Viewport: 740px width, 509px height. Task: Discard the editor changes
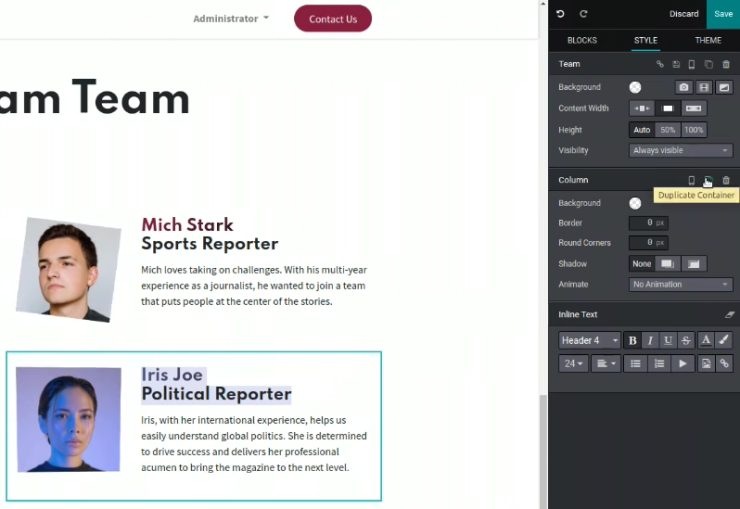coord(683,14)
